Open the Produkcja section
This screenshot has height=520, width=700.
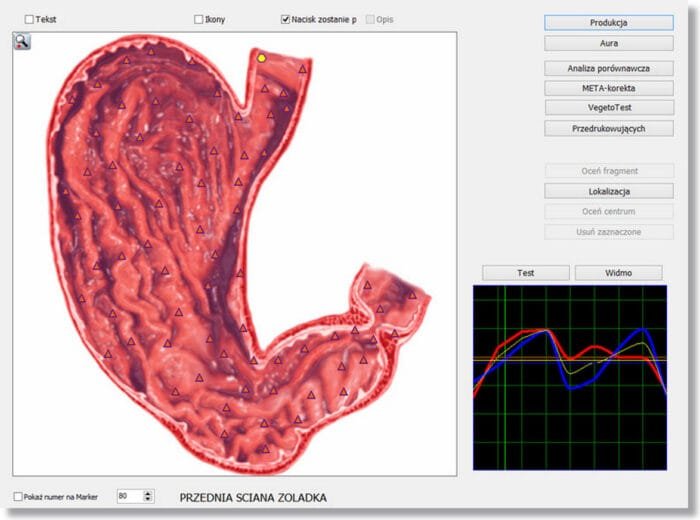pos(609,22)
